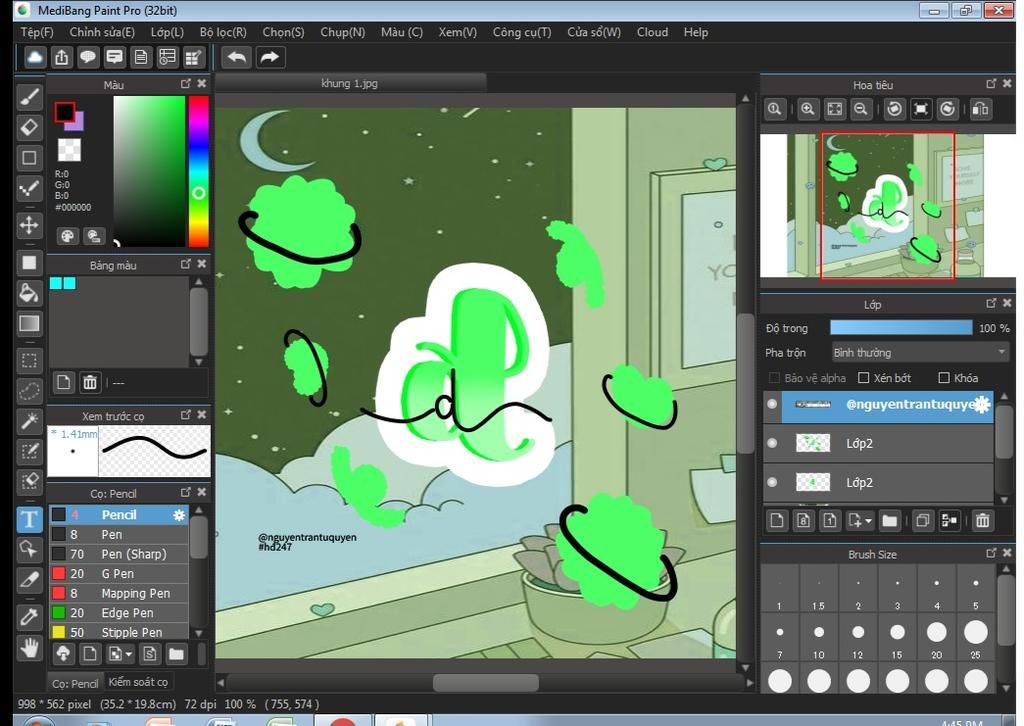Image resolution: width=1024 pixels, height=726 pixels.
Task: Choose the Edge Pen brush
Action: pos(119,613)
